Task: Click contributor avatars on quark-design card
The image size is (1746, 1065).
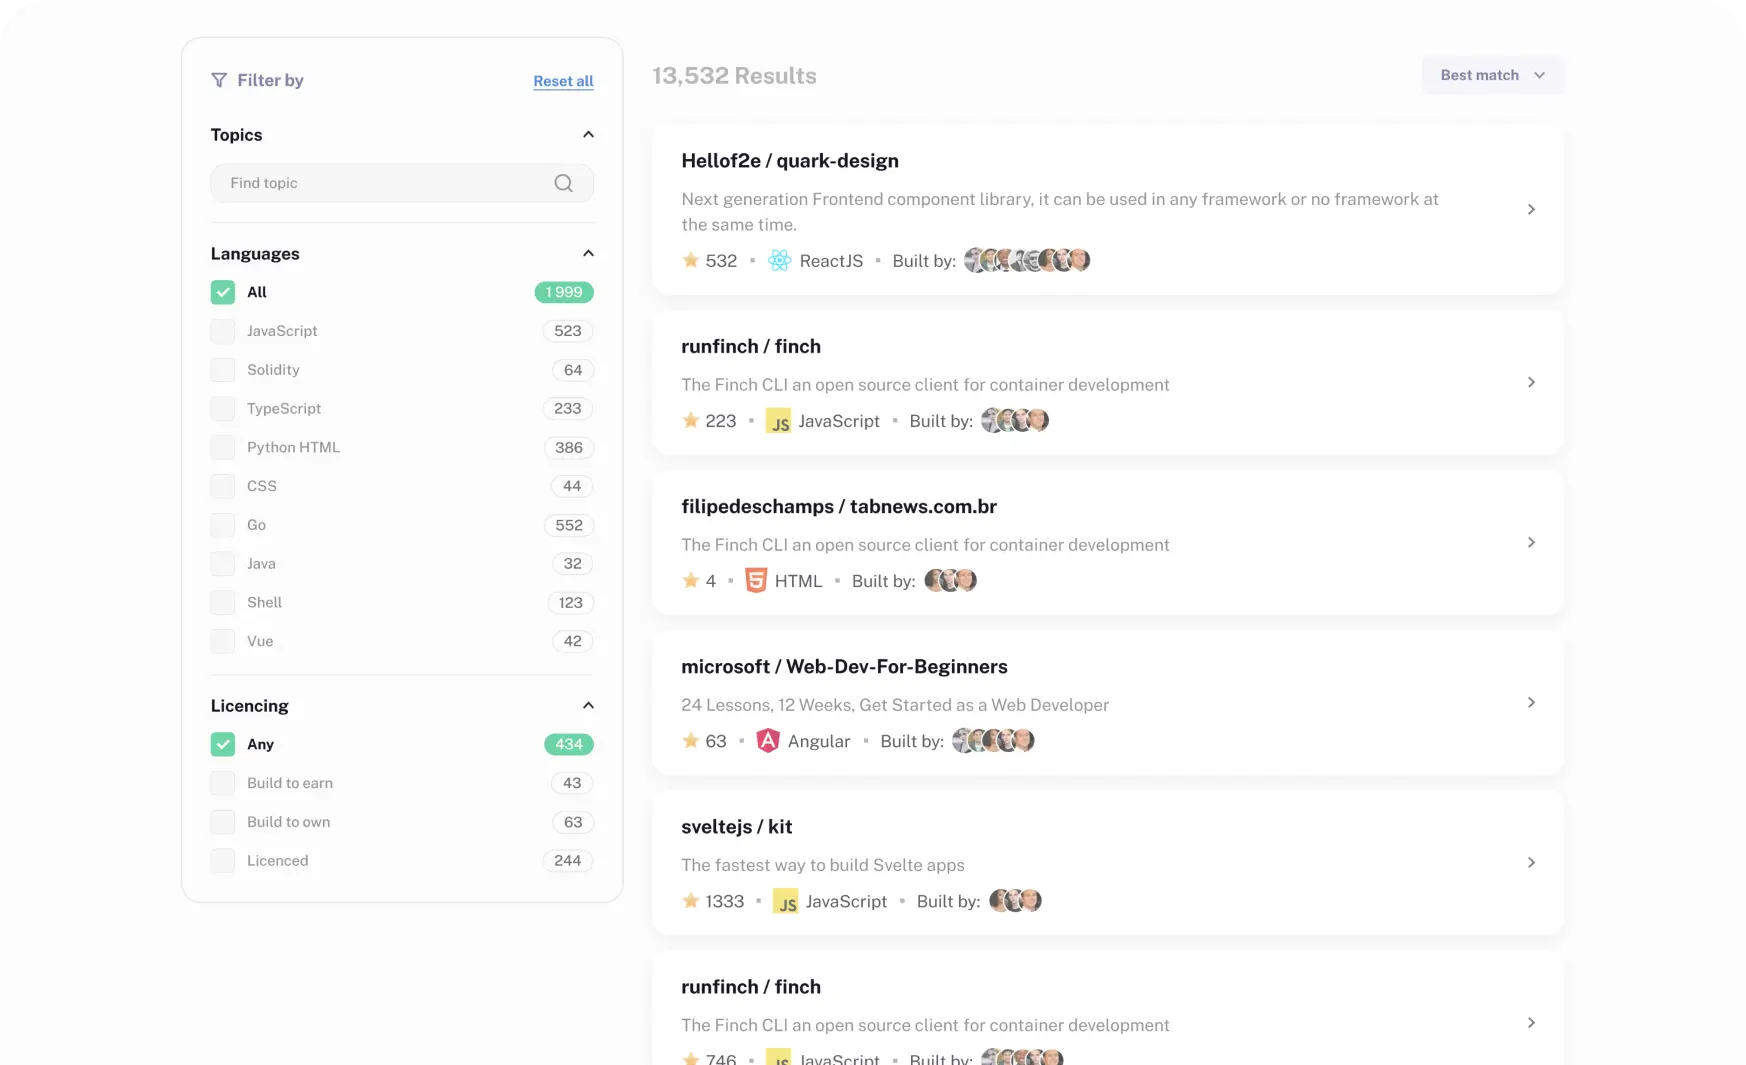Action: [x=1027, y=260]
